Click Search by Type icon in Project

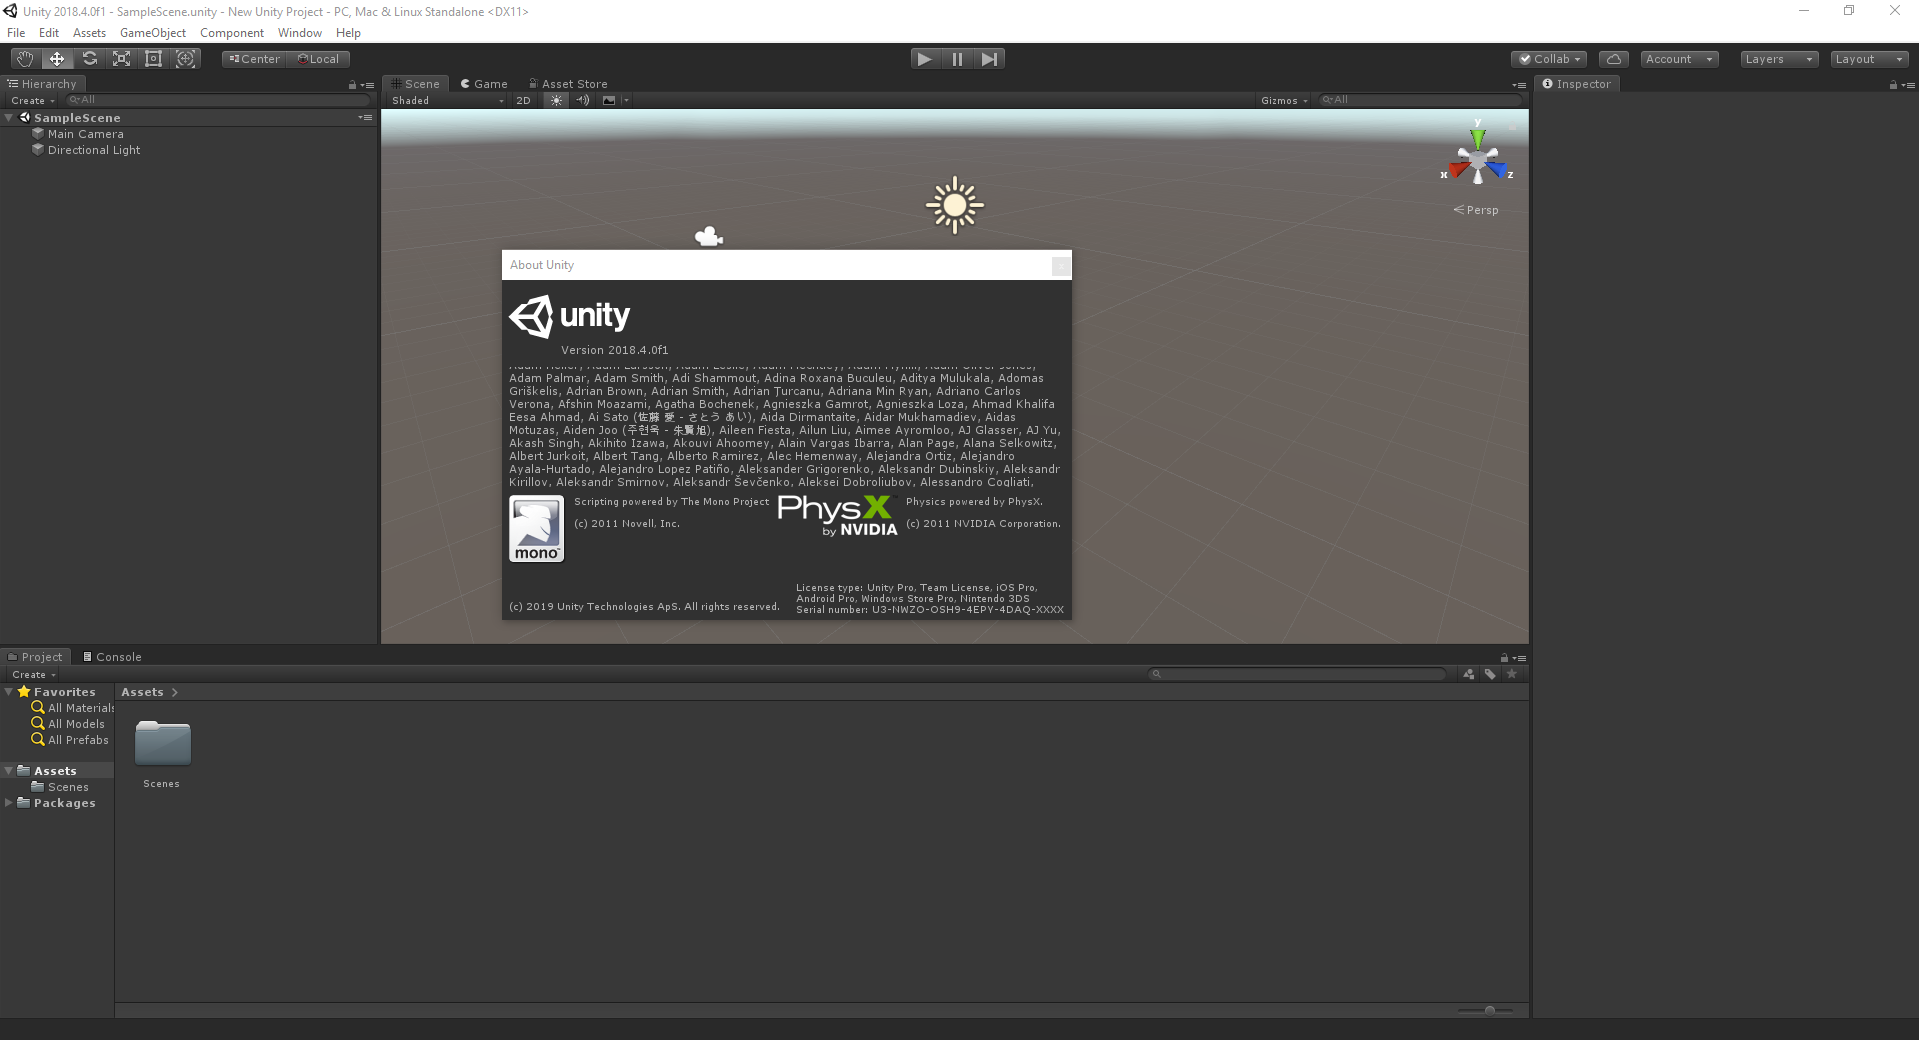(x=1468, y=674)
